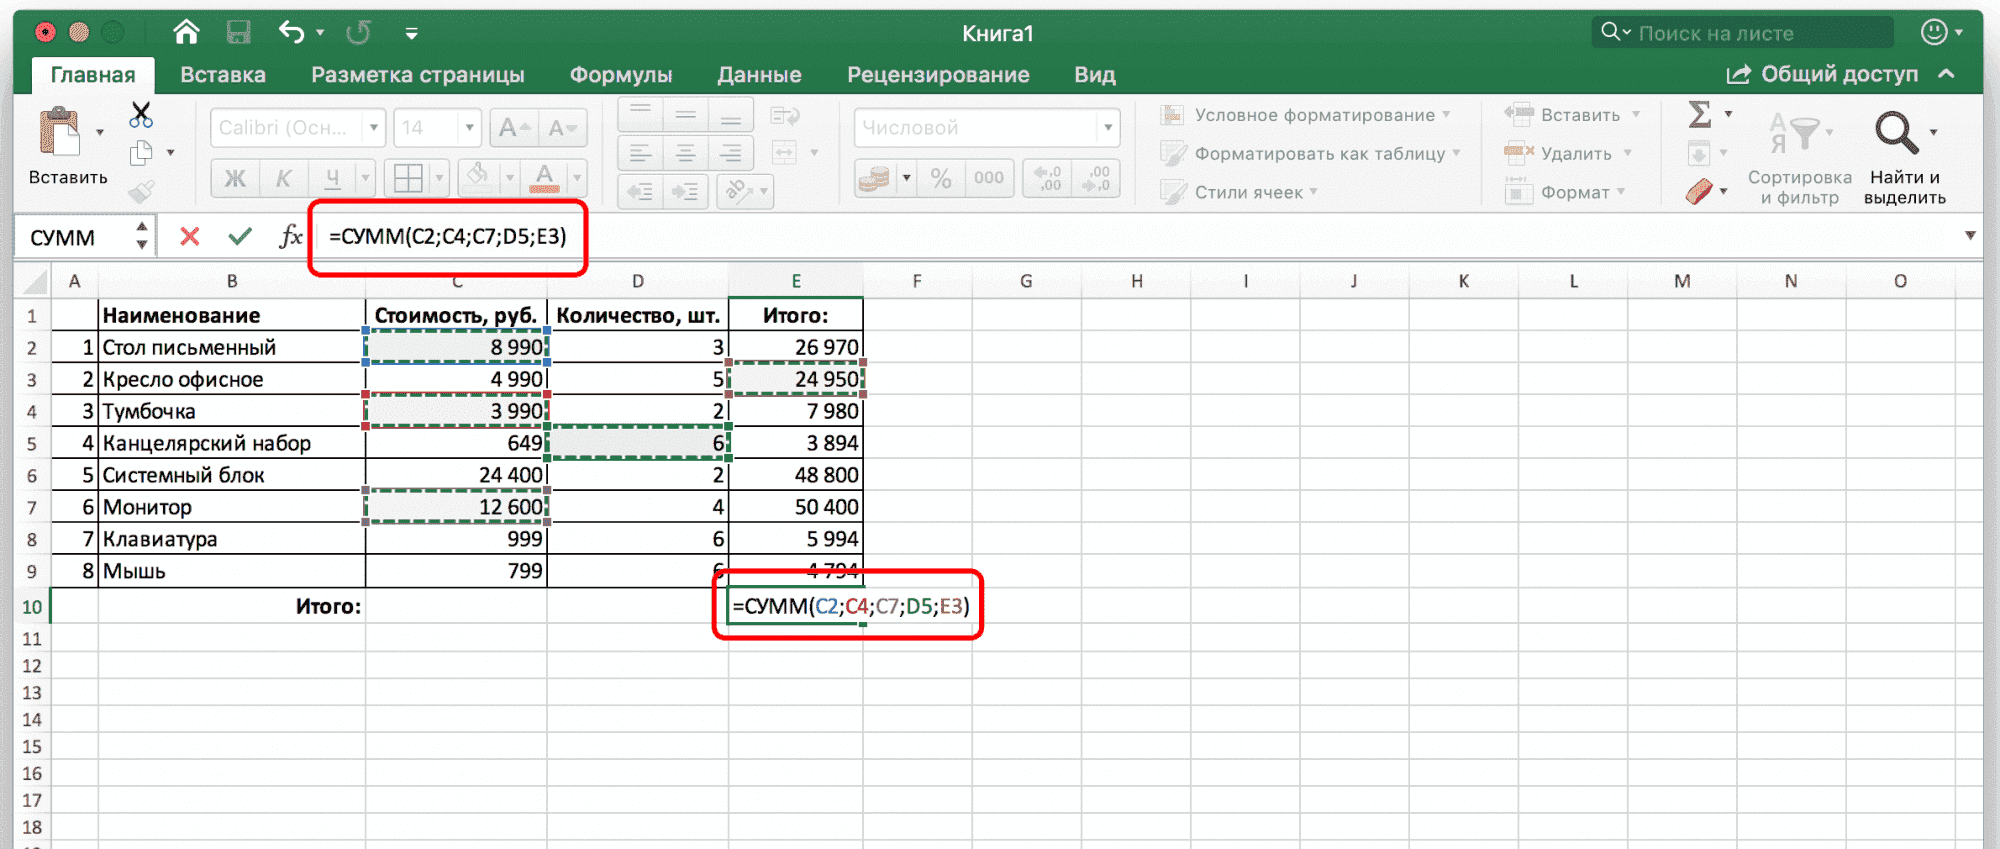Image resolution: width=2000 pixels, height=849 pixels.
Task: Click the merge cells icon
Action: pyautogui.click(x=785, y=153)
